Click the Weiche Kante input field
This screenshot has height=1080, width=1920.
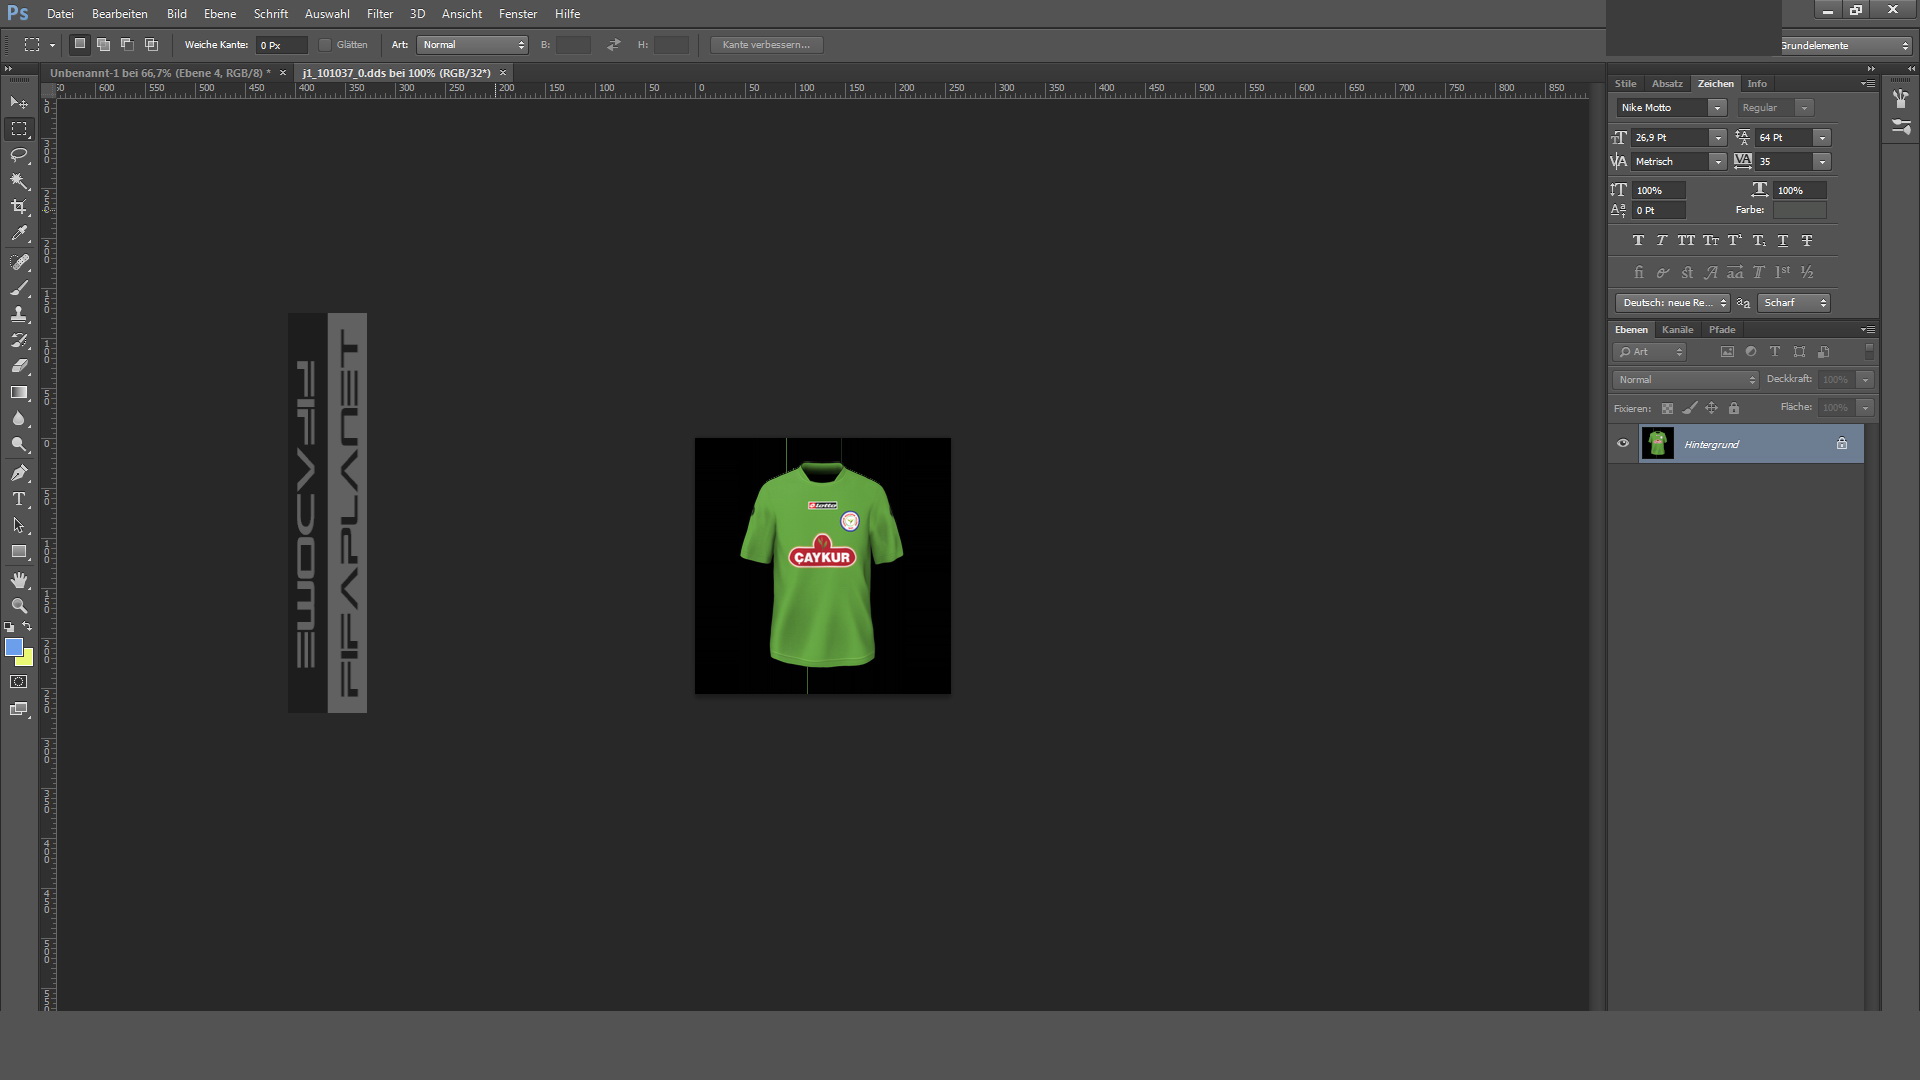pyautogui.click(x=281, y=45)
